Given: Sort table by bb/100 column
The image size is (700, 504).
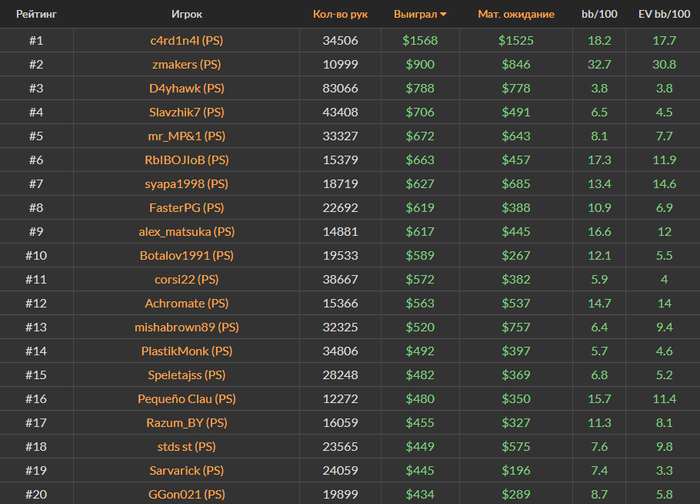Looking at the screenshot, I should pyautogui.click(x=599, y=14).
